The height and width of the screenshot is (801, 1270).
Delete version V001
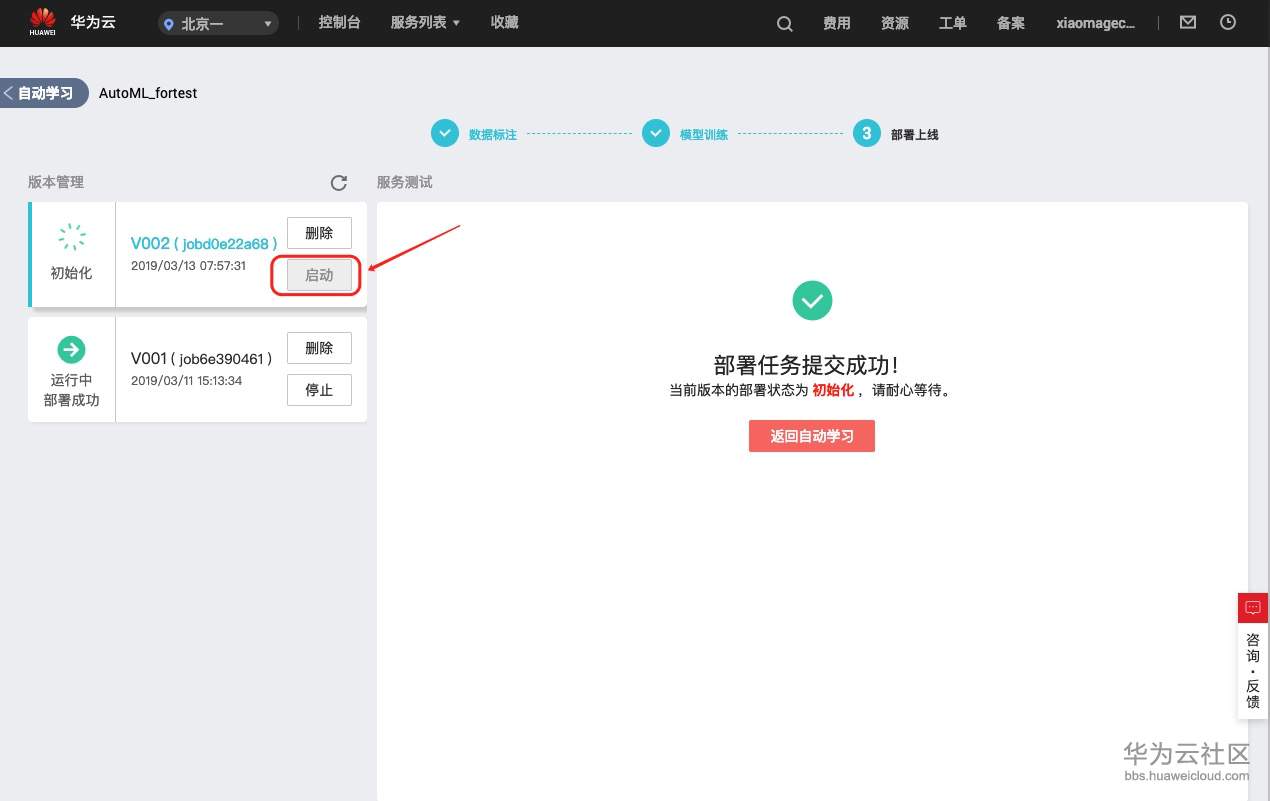(319, 348)
